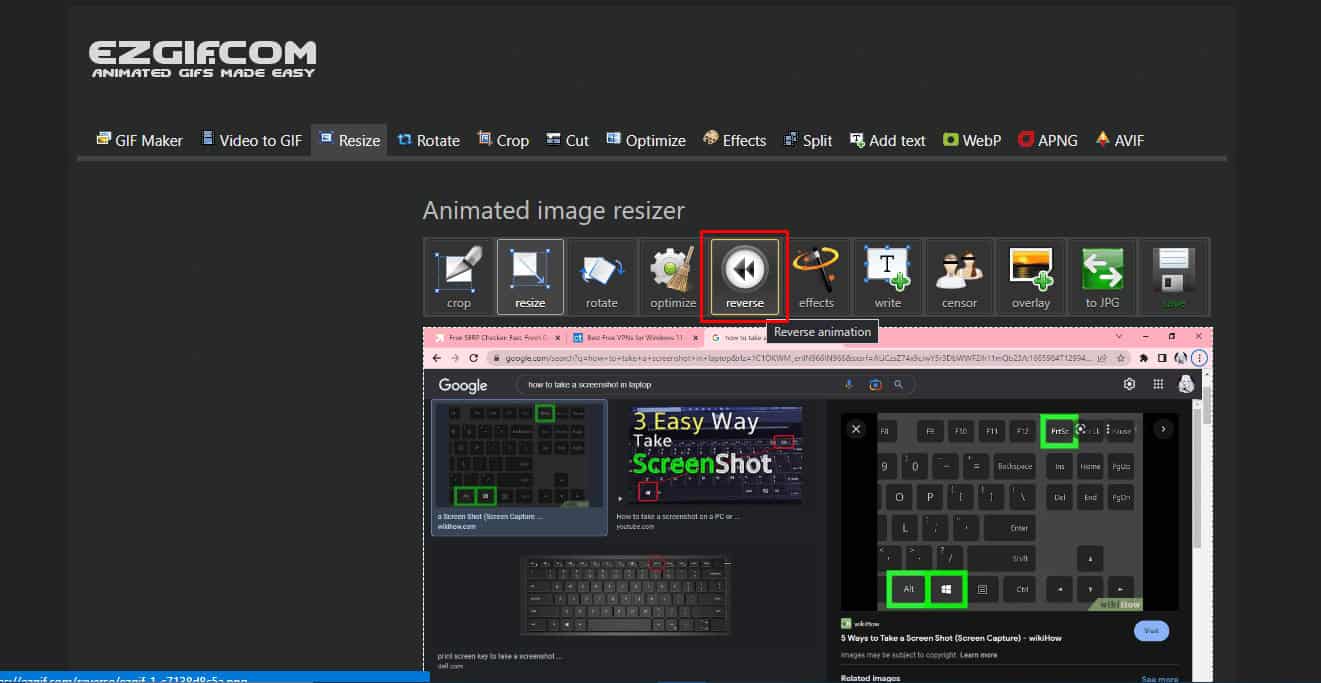Click the Chrome three-dot menu in preview

point(1200,357)
